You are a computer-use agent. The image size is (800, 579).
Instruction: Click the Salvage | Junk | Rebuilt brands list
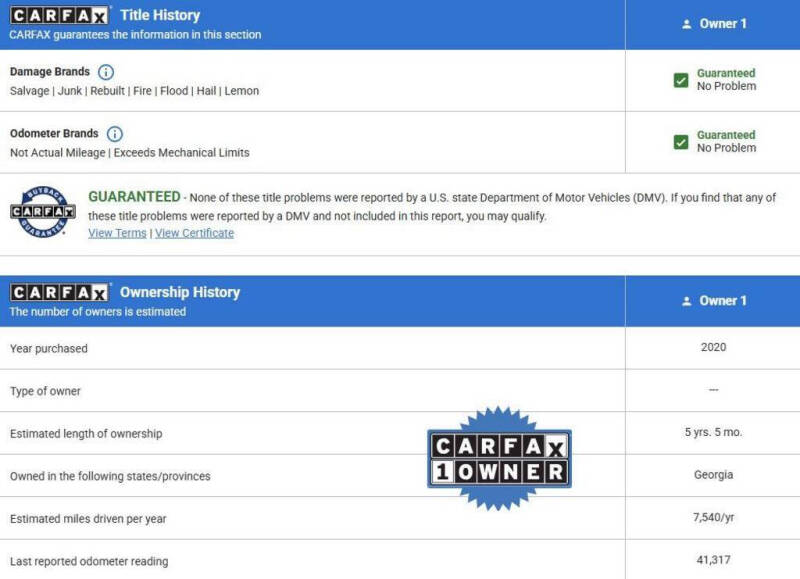pos(135,91)
